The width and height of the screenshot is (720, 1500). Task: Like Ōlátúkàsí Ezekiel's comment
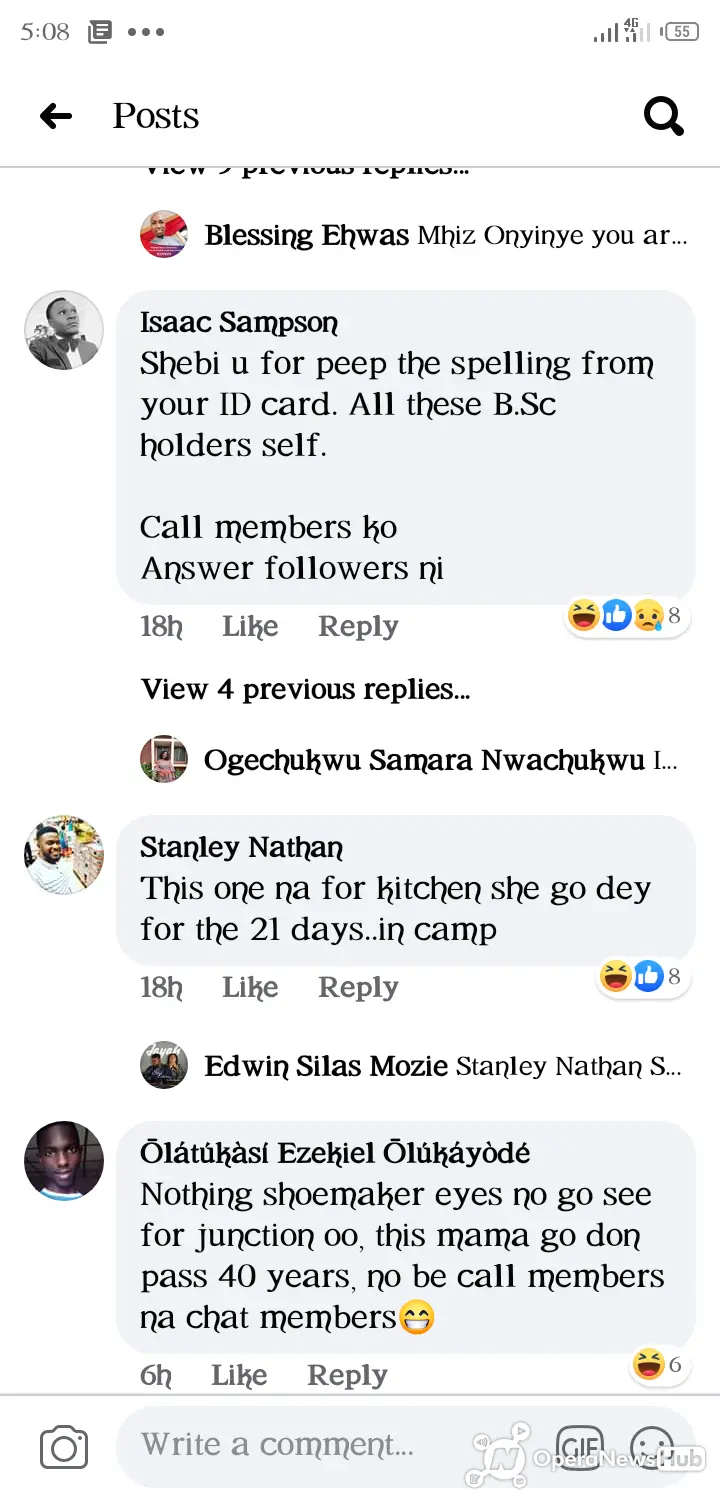click(x=239, y=1375)
